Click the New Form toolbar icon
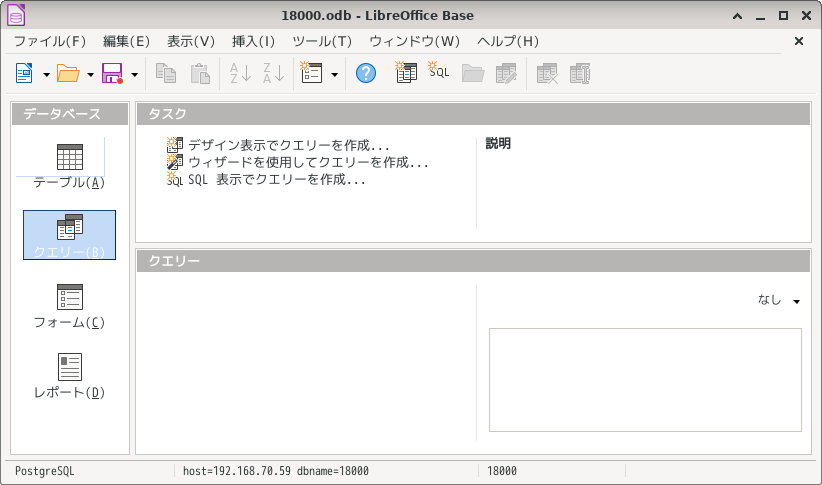Image resolution: width=822 pixels, height=485 pixels. click(x=311, y=73)
